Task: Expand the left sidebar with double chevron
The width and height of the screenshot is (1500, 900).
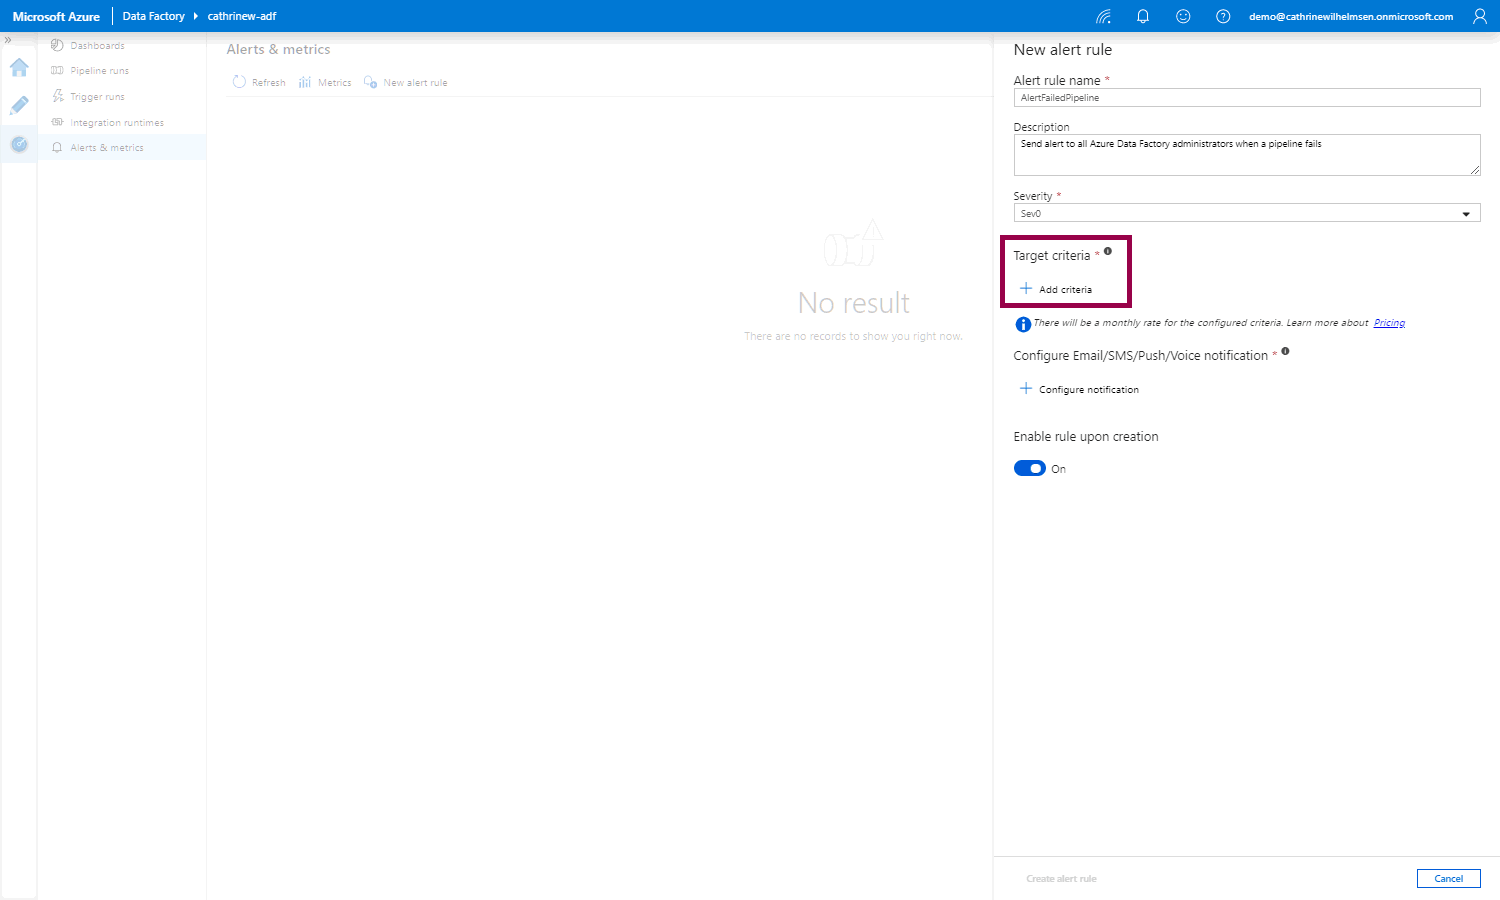Action: coord(8,40)
